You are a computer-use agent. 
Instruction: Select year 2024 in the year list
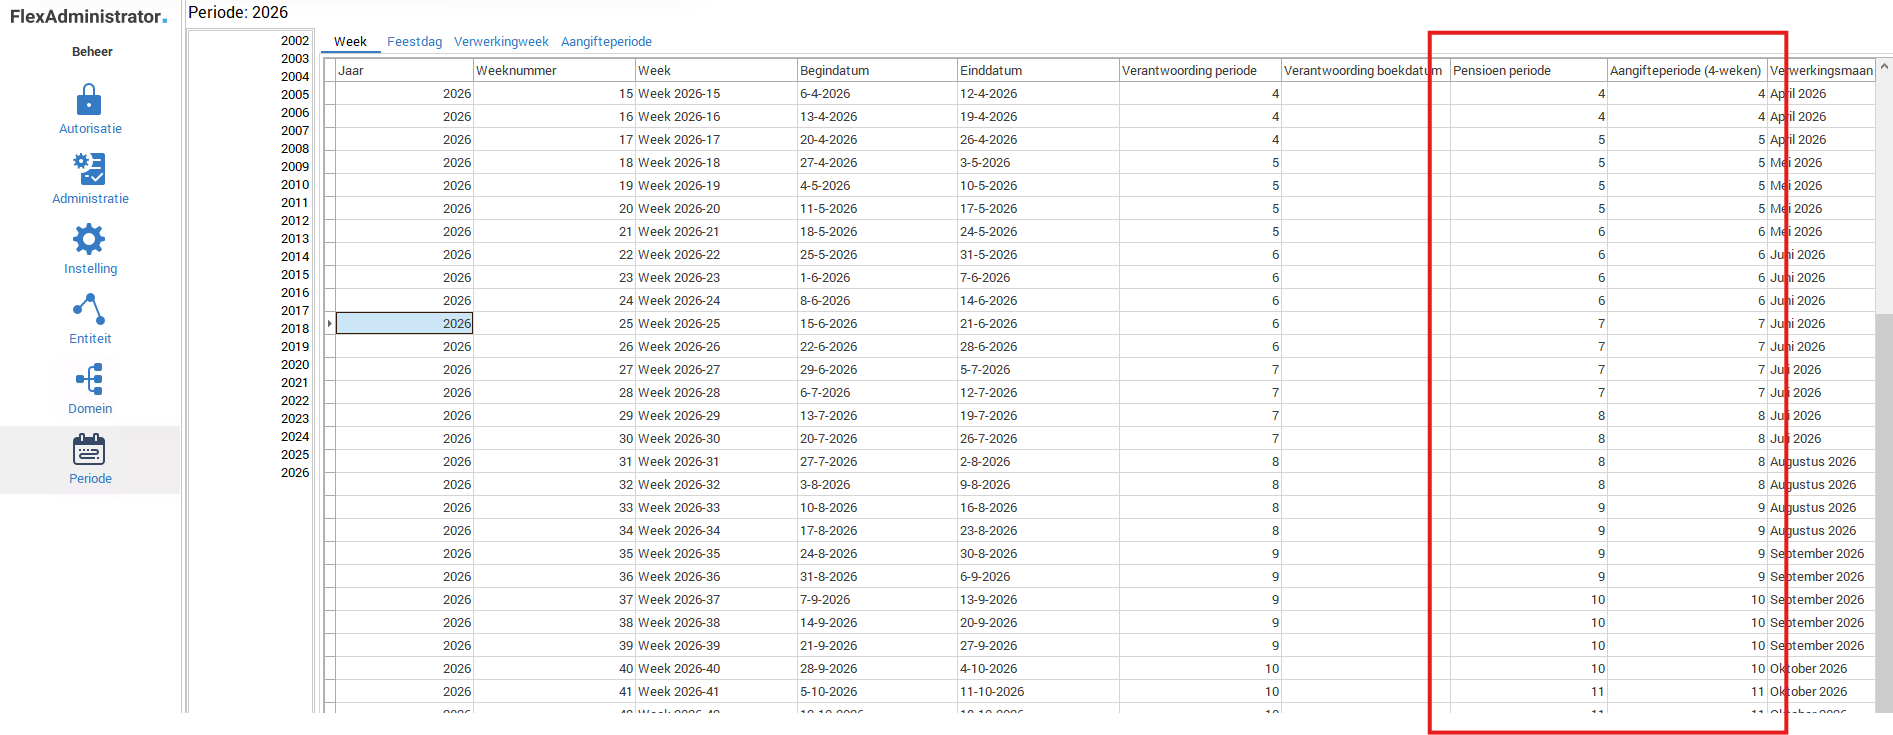[295, 437]
